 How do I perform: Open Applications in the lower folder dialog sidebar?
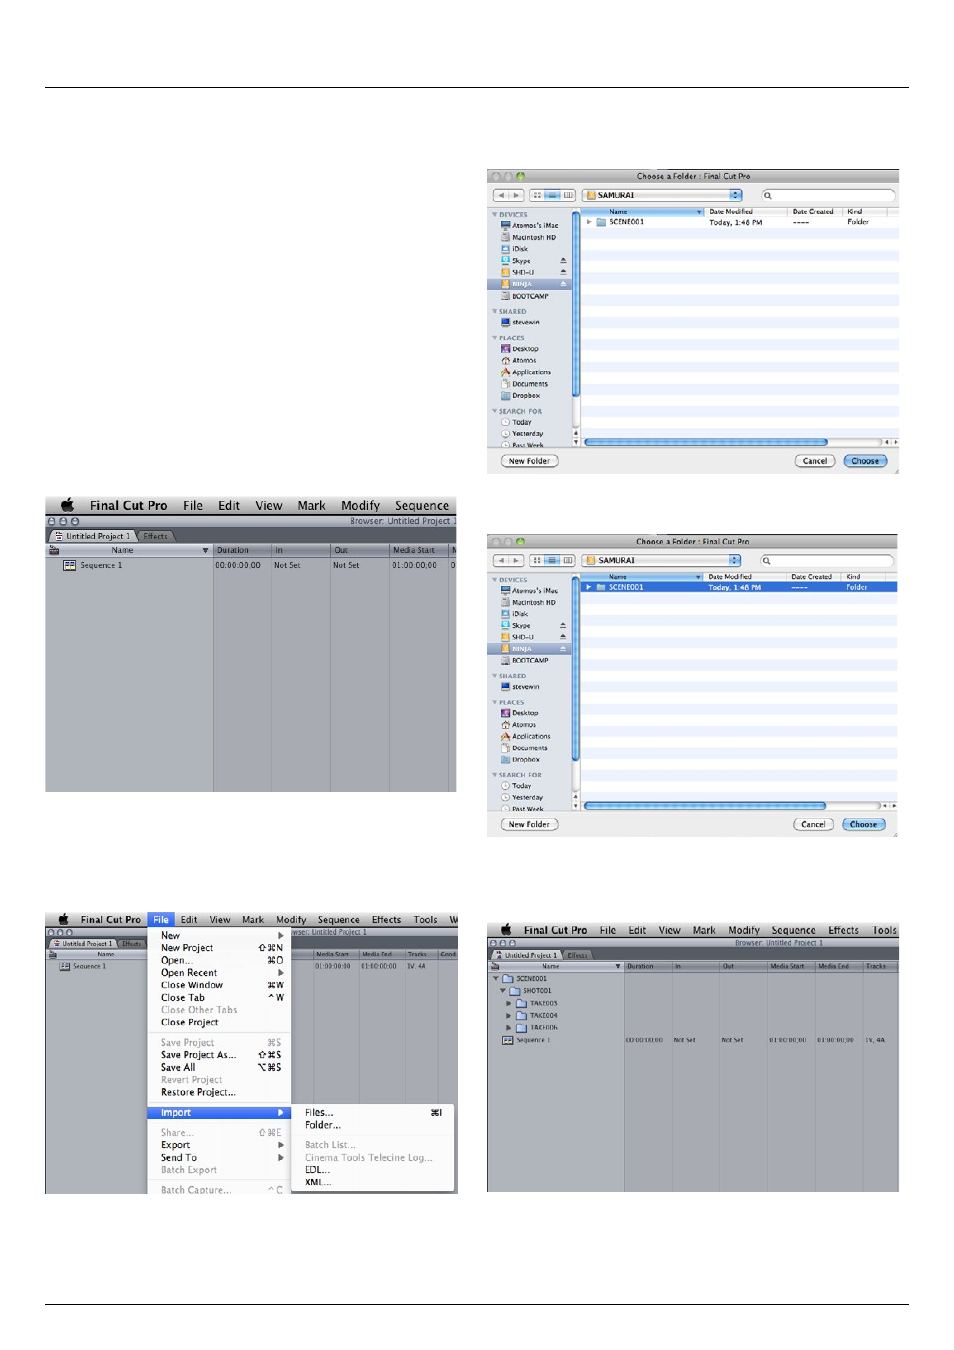(x=525, y=736)
